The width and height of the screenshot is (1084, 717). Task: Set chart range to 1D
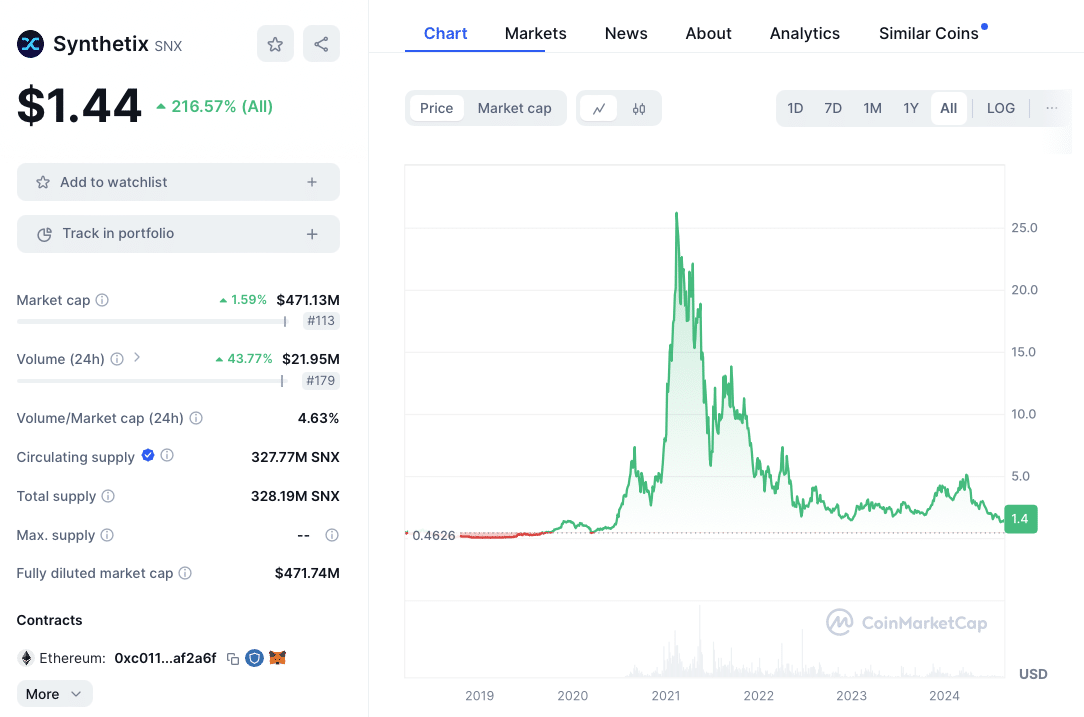[795, 109]
